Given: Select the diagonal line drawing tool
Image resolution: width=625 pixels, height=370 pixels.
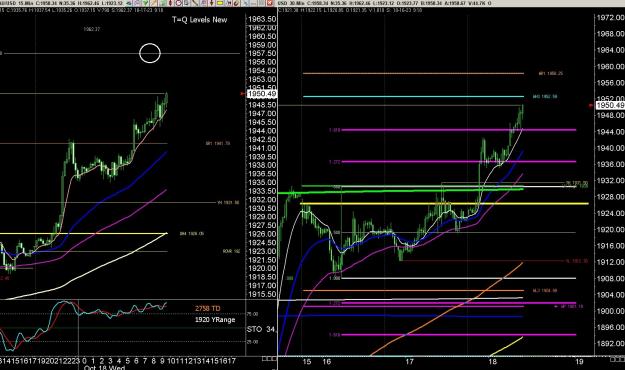Looking at the screenshot, I should pyautogui.click(x=195, y=3).
